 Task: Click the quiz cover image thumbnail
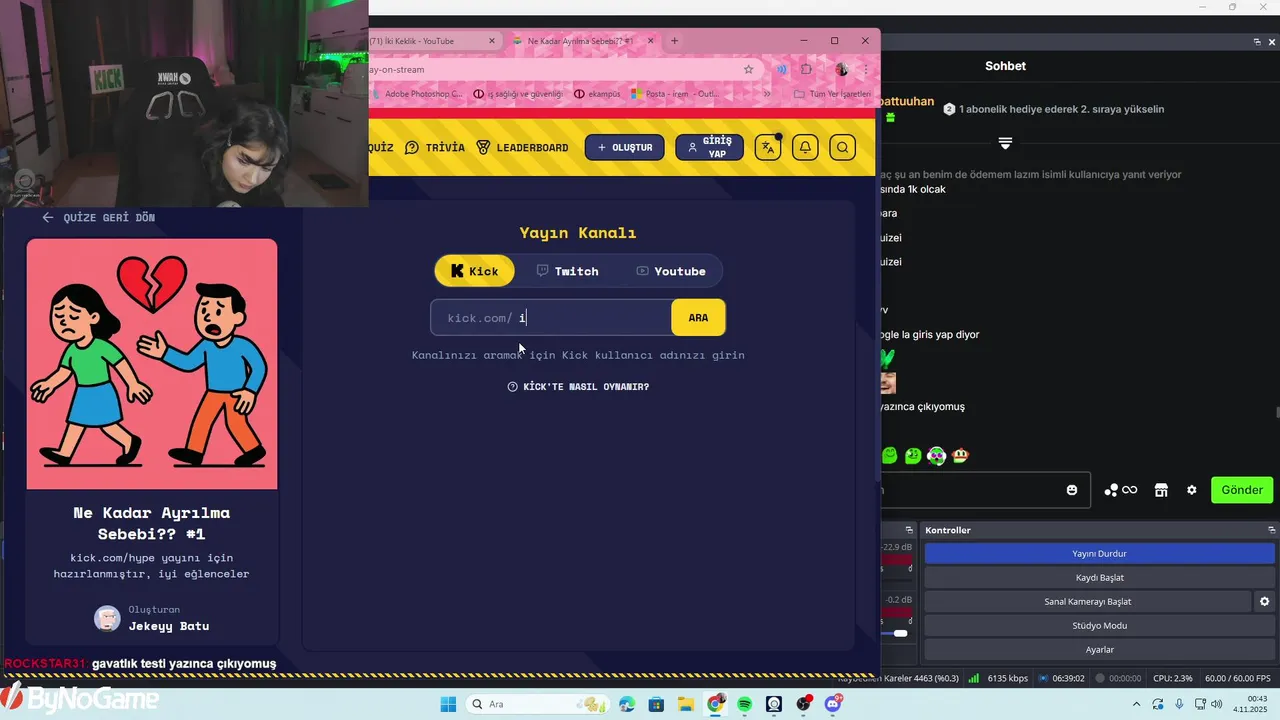tap(152, 364)
